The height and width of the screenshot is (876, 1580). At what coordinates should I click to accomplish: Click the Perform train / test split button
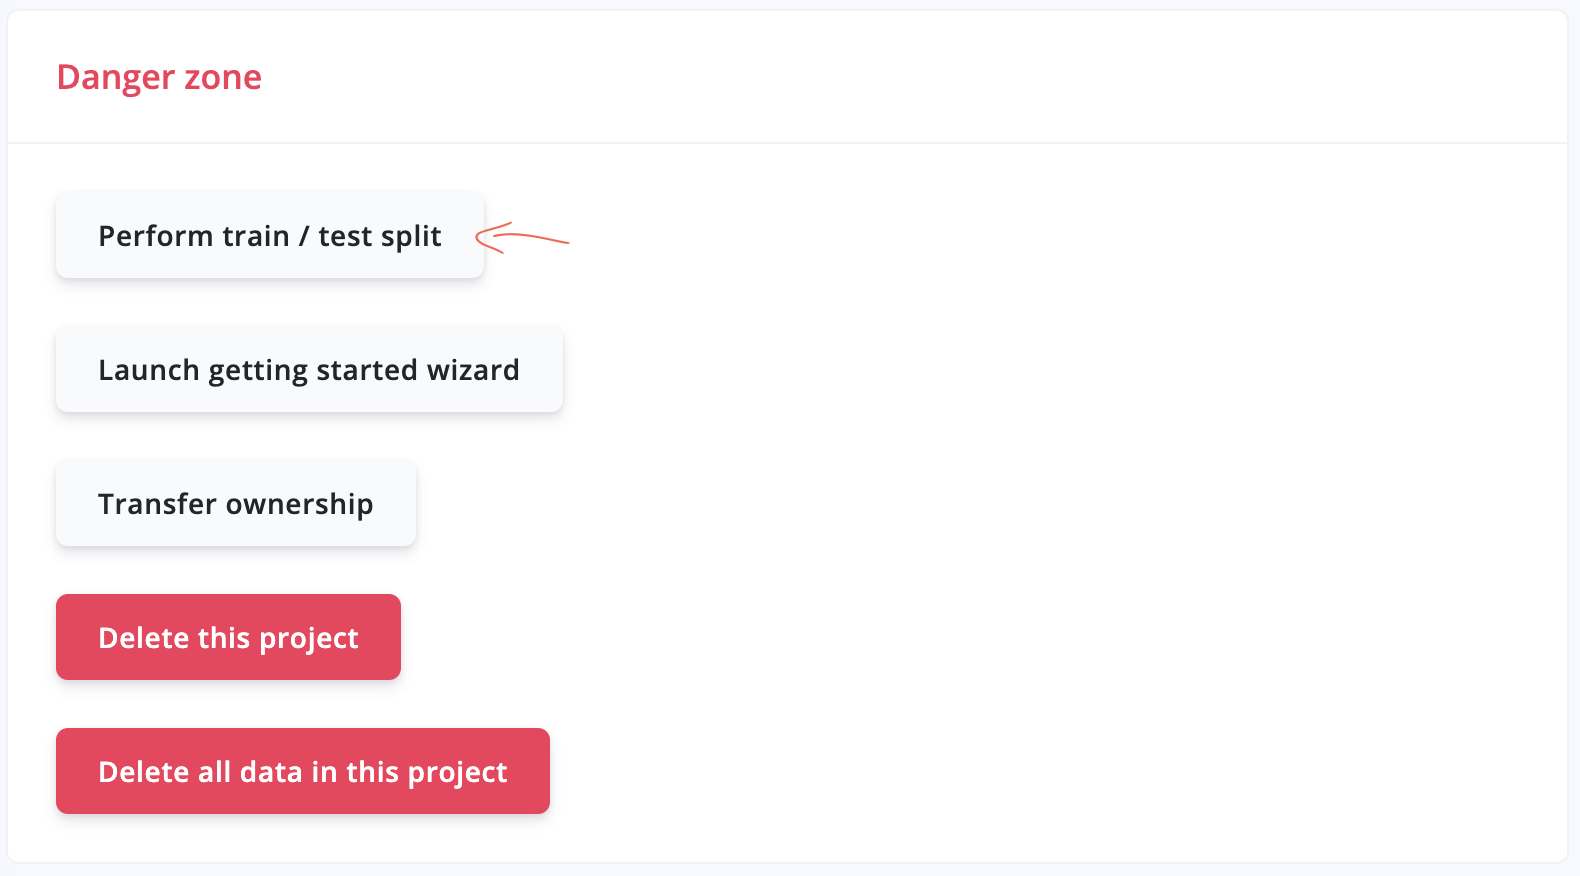(x=270, y=235)
